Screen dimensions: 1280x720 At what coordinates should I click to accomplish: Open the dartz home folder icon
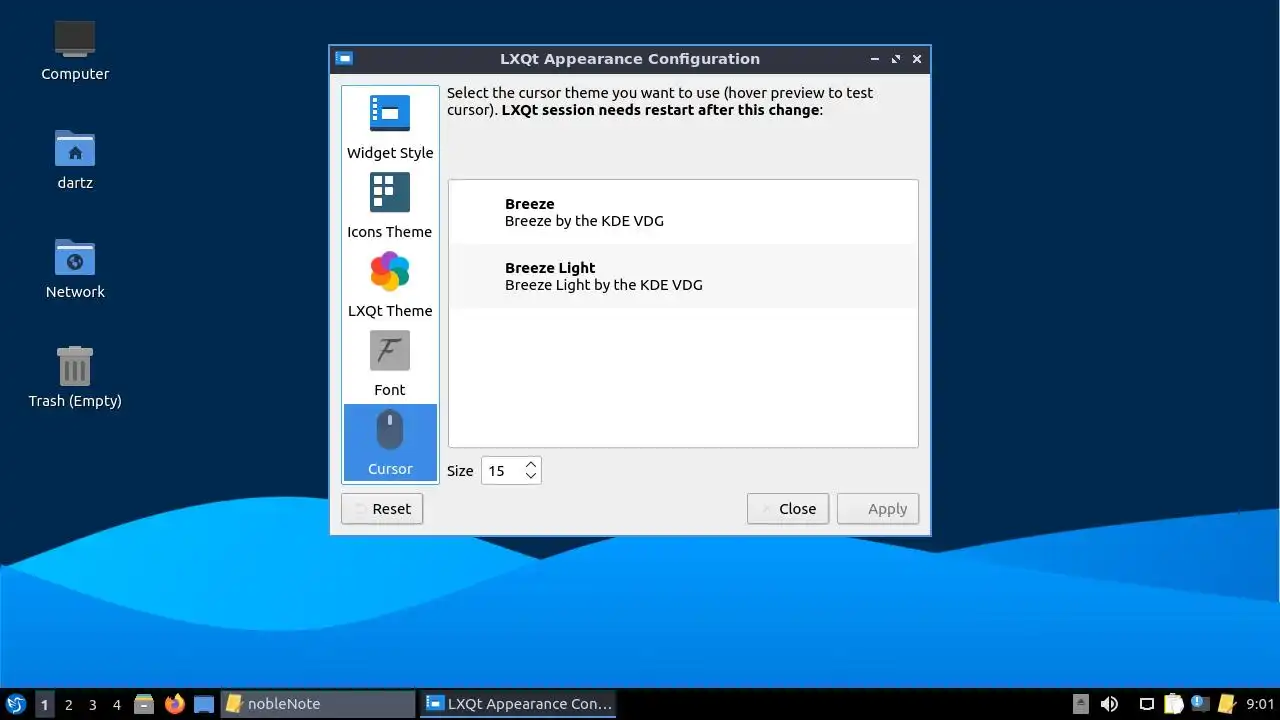click(x=75, y=159)
